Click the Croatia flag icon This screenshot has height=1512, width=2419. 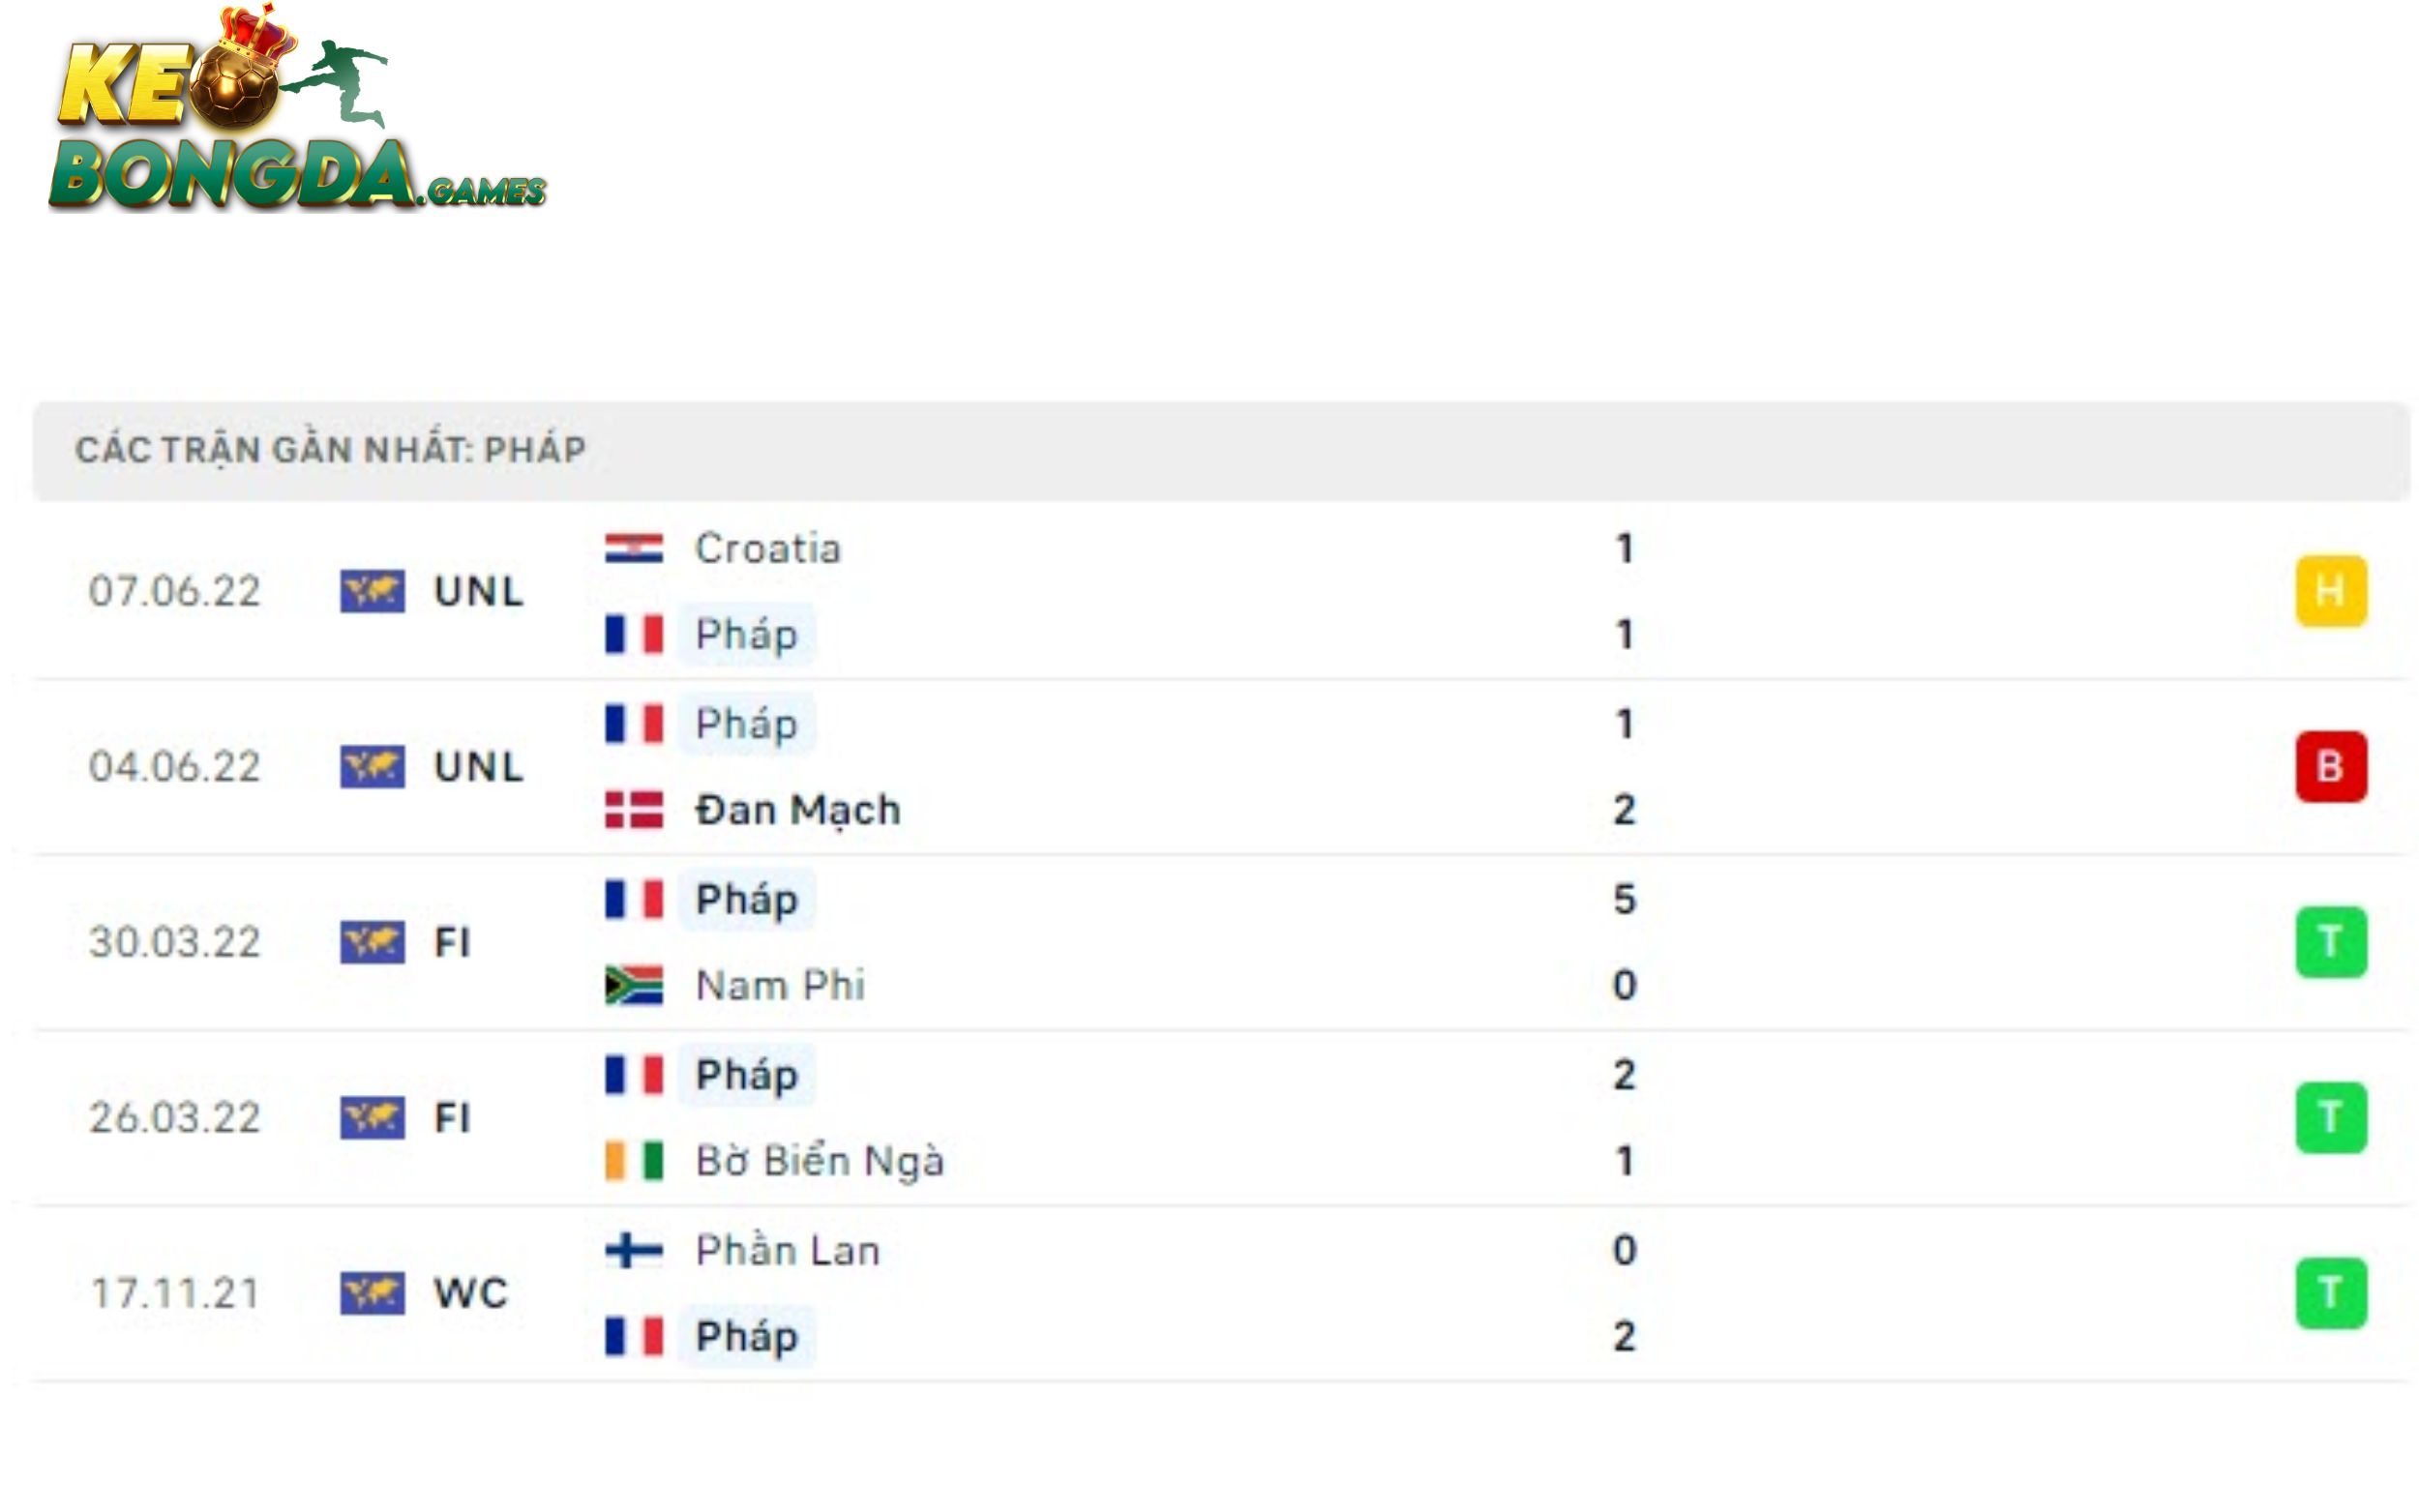click(x=633, y=548)
